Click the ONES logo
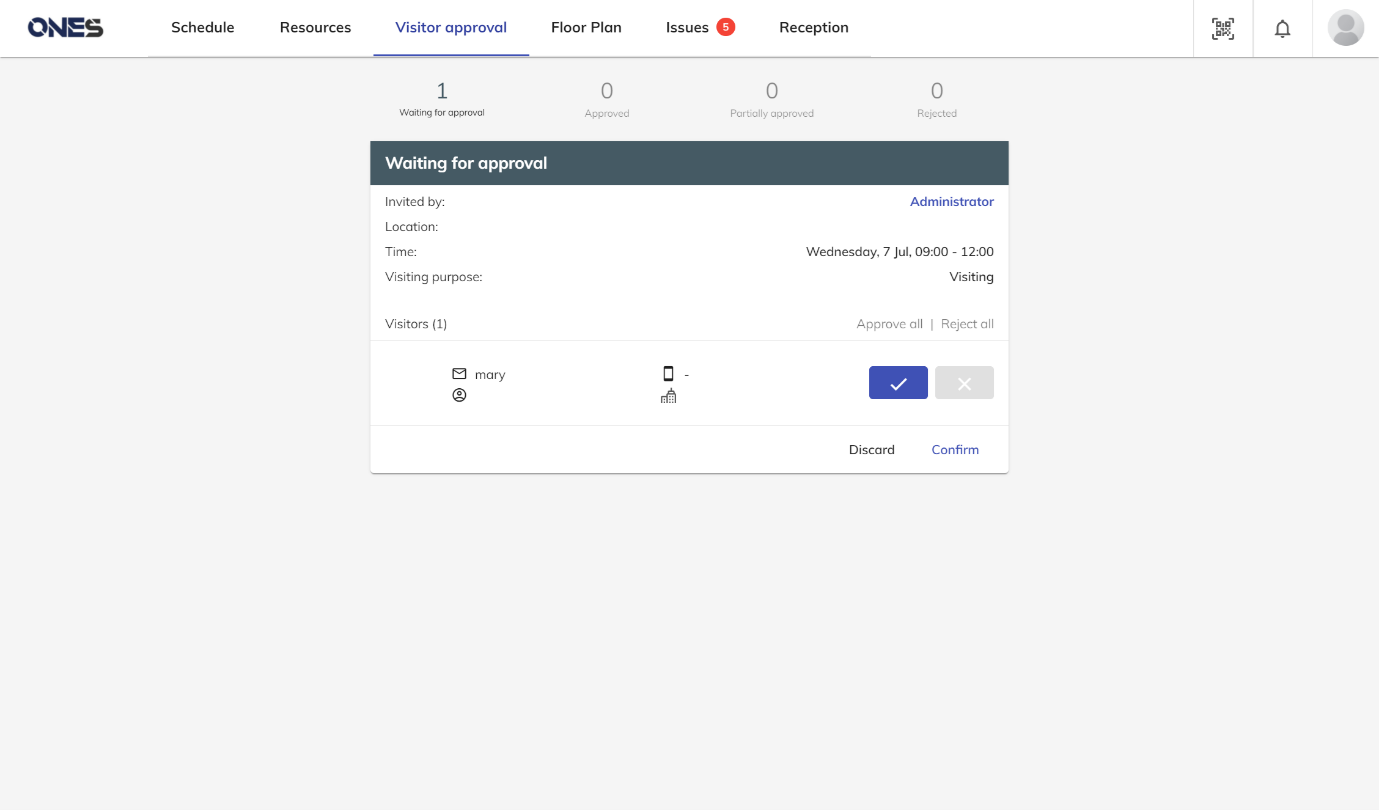The height and width of the screenshot is (810, 1379). coord(65,28)
